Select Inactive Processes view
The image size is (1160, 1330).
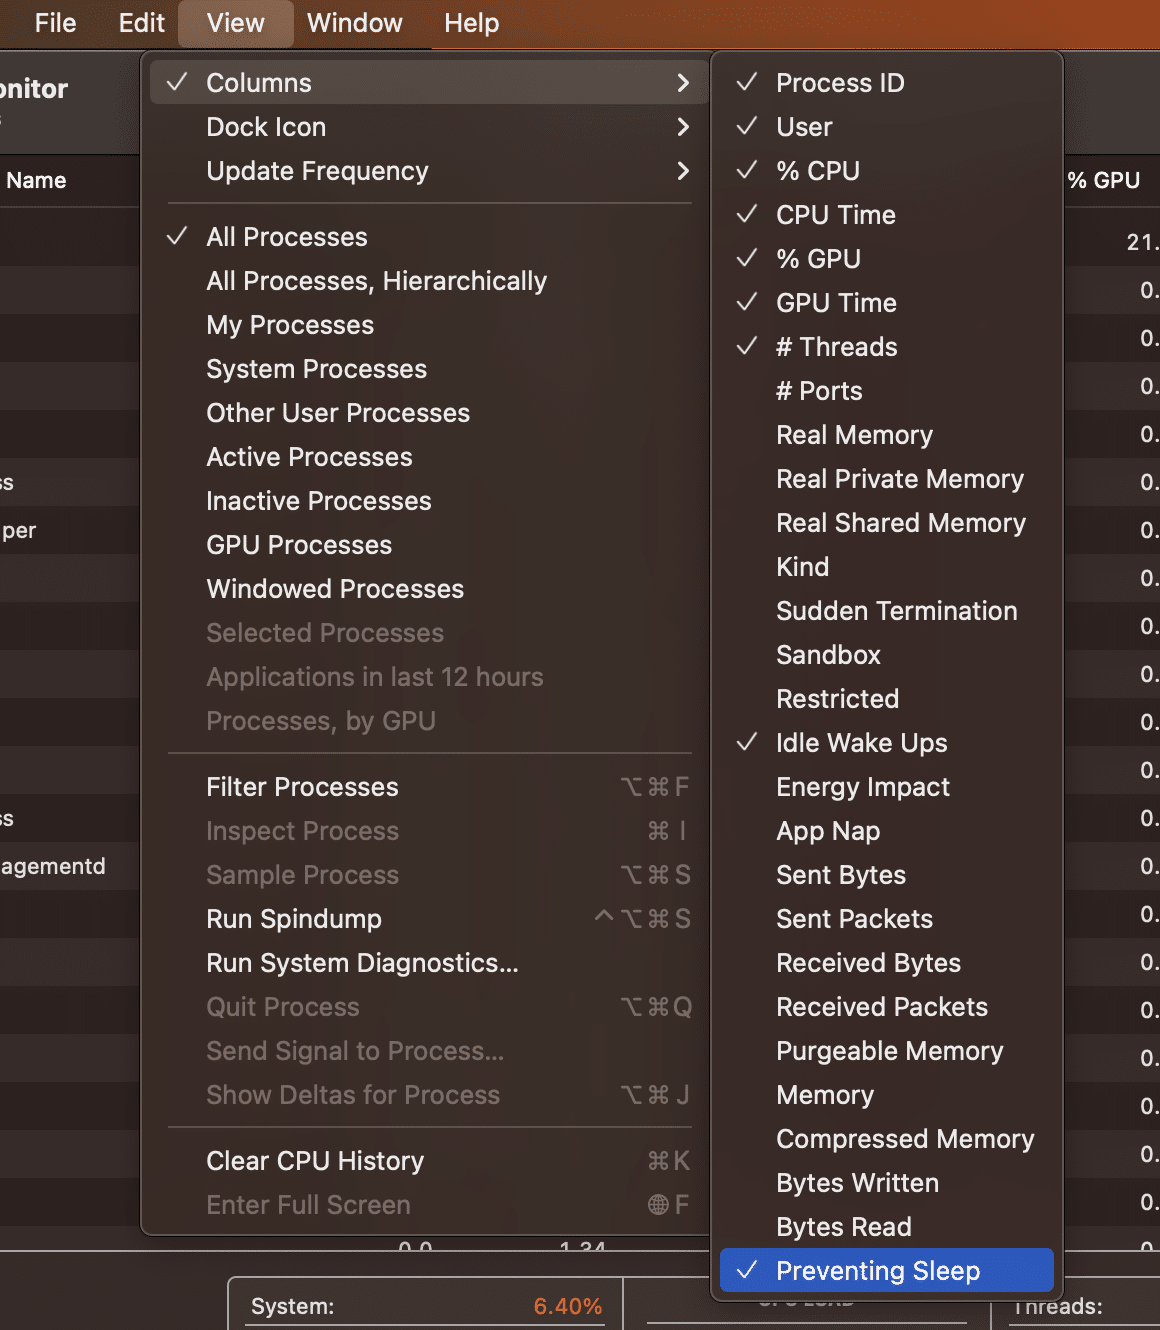(x=429, y=501)
